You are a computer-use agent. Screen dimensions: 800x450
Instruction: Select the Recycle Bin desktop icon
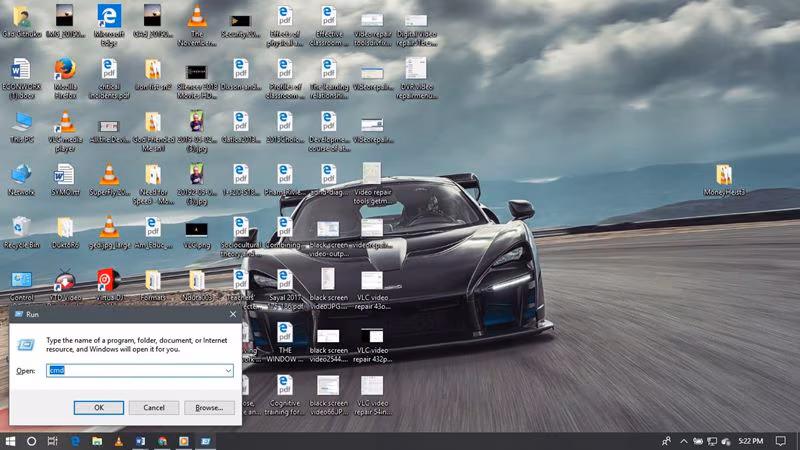21,233
